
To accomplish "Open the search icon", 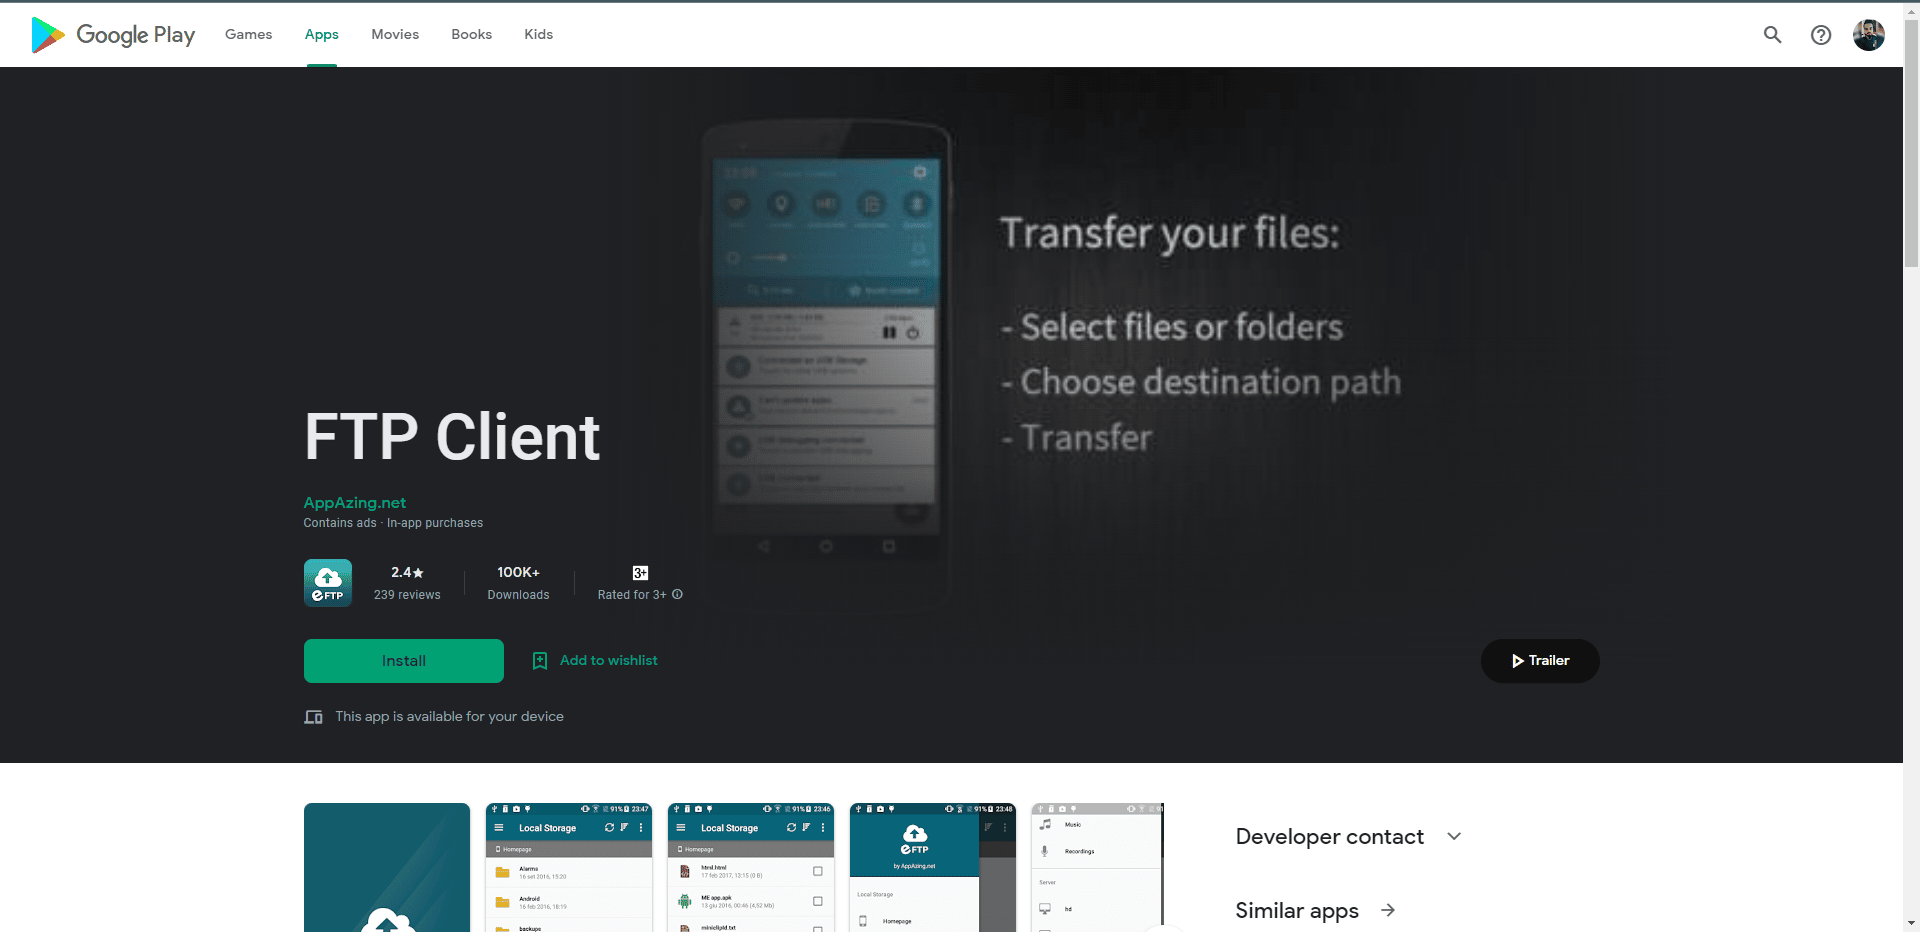I will [x=1772, y=35].
